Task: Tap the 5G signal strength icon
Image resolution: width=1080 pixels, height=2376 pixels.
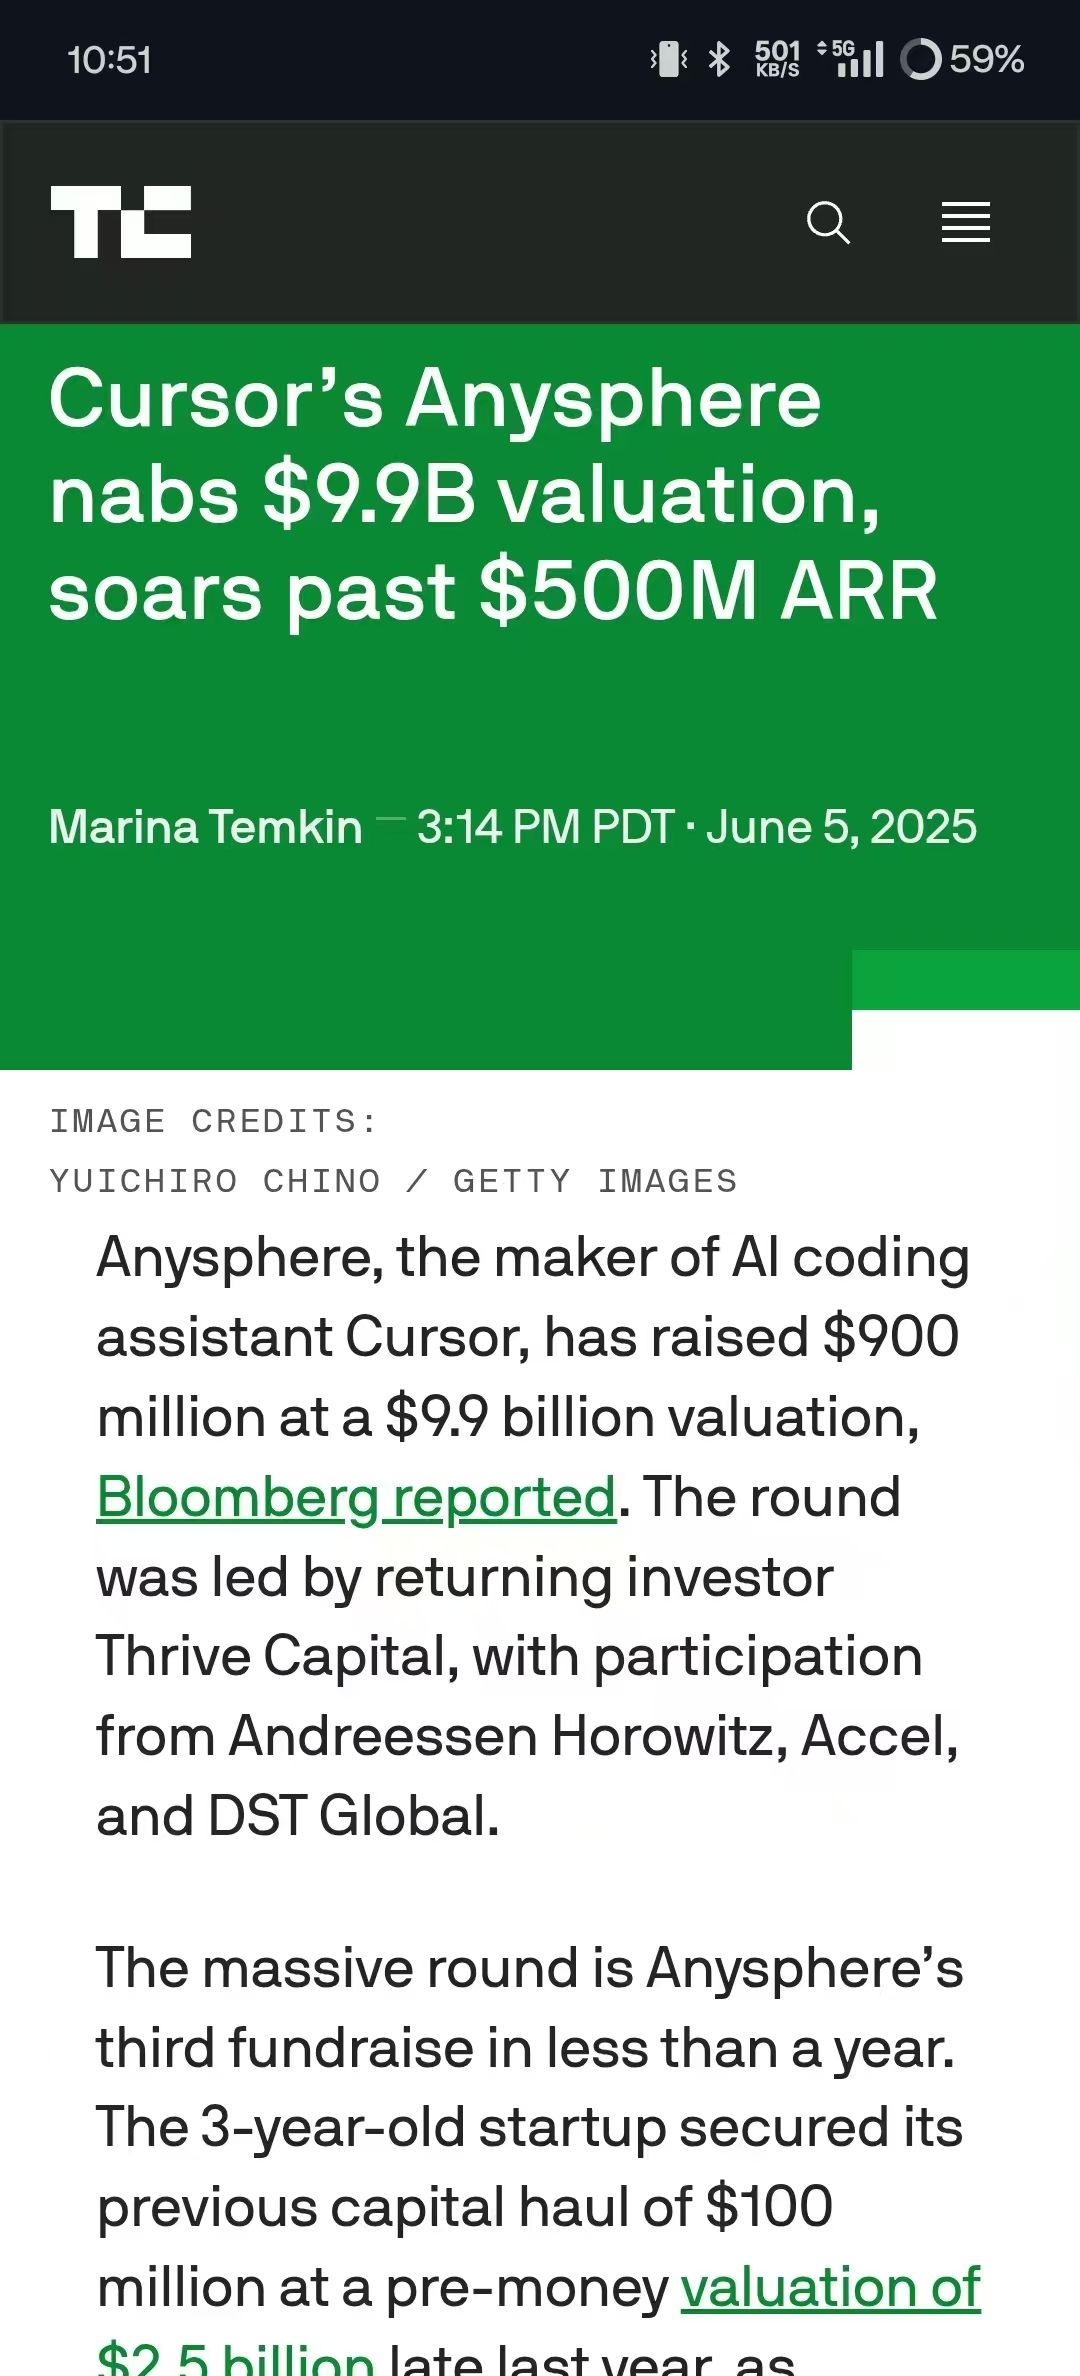Action: click(x=851, y=59)
